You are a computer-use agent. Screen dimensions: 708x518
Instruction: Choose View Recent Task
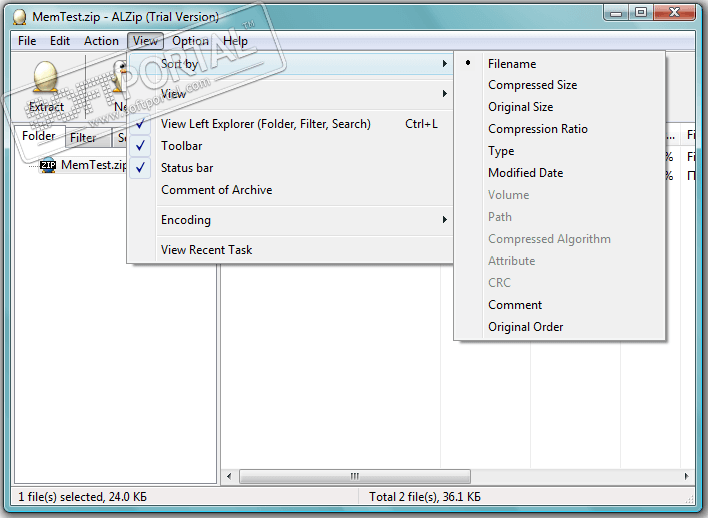coord(292,250)
